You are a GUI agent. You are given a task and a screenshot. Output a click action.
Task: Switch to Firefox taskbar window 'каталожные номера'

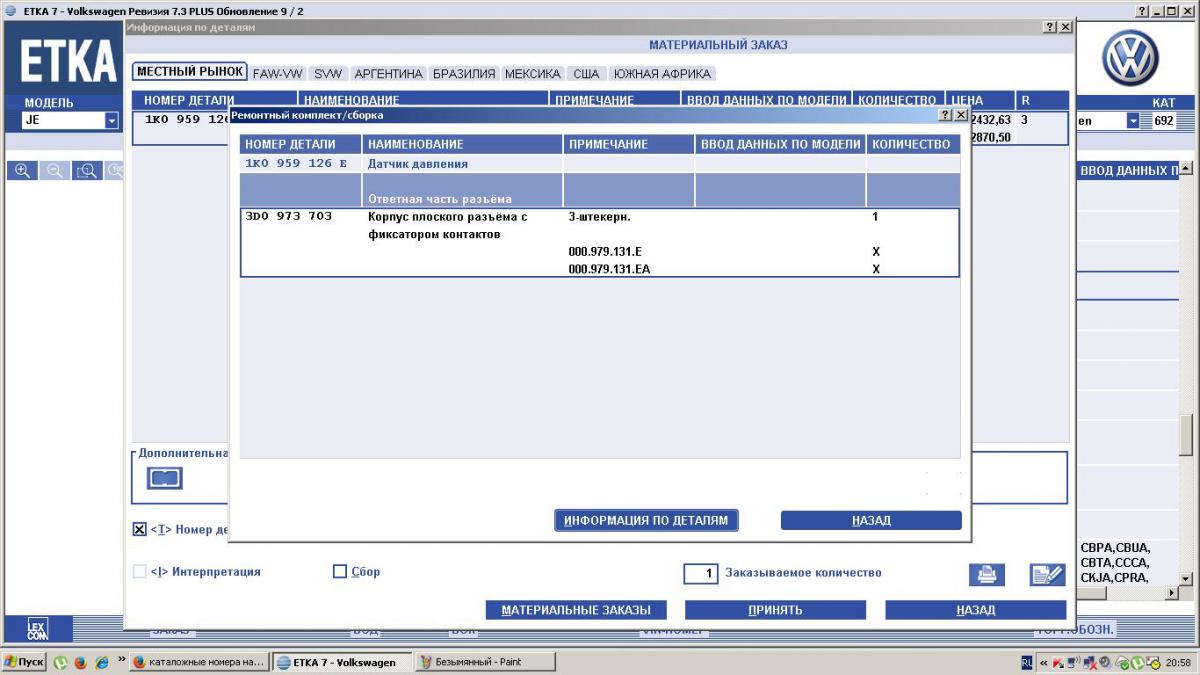[x=200, y=662]
